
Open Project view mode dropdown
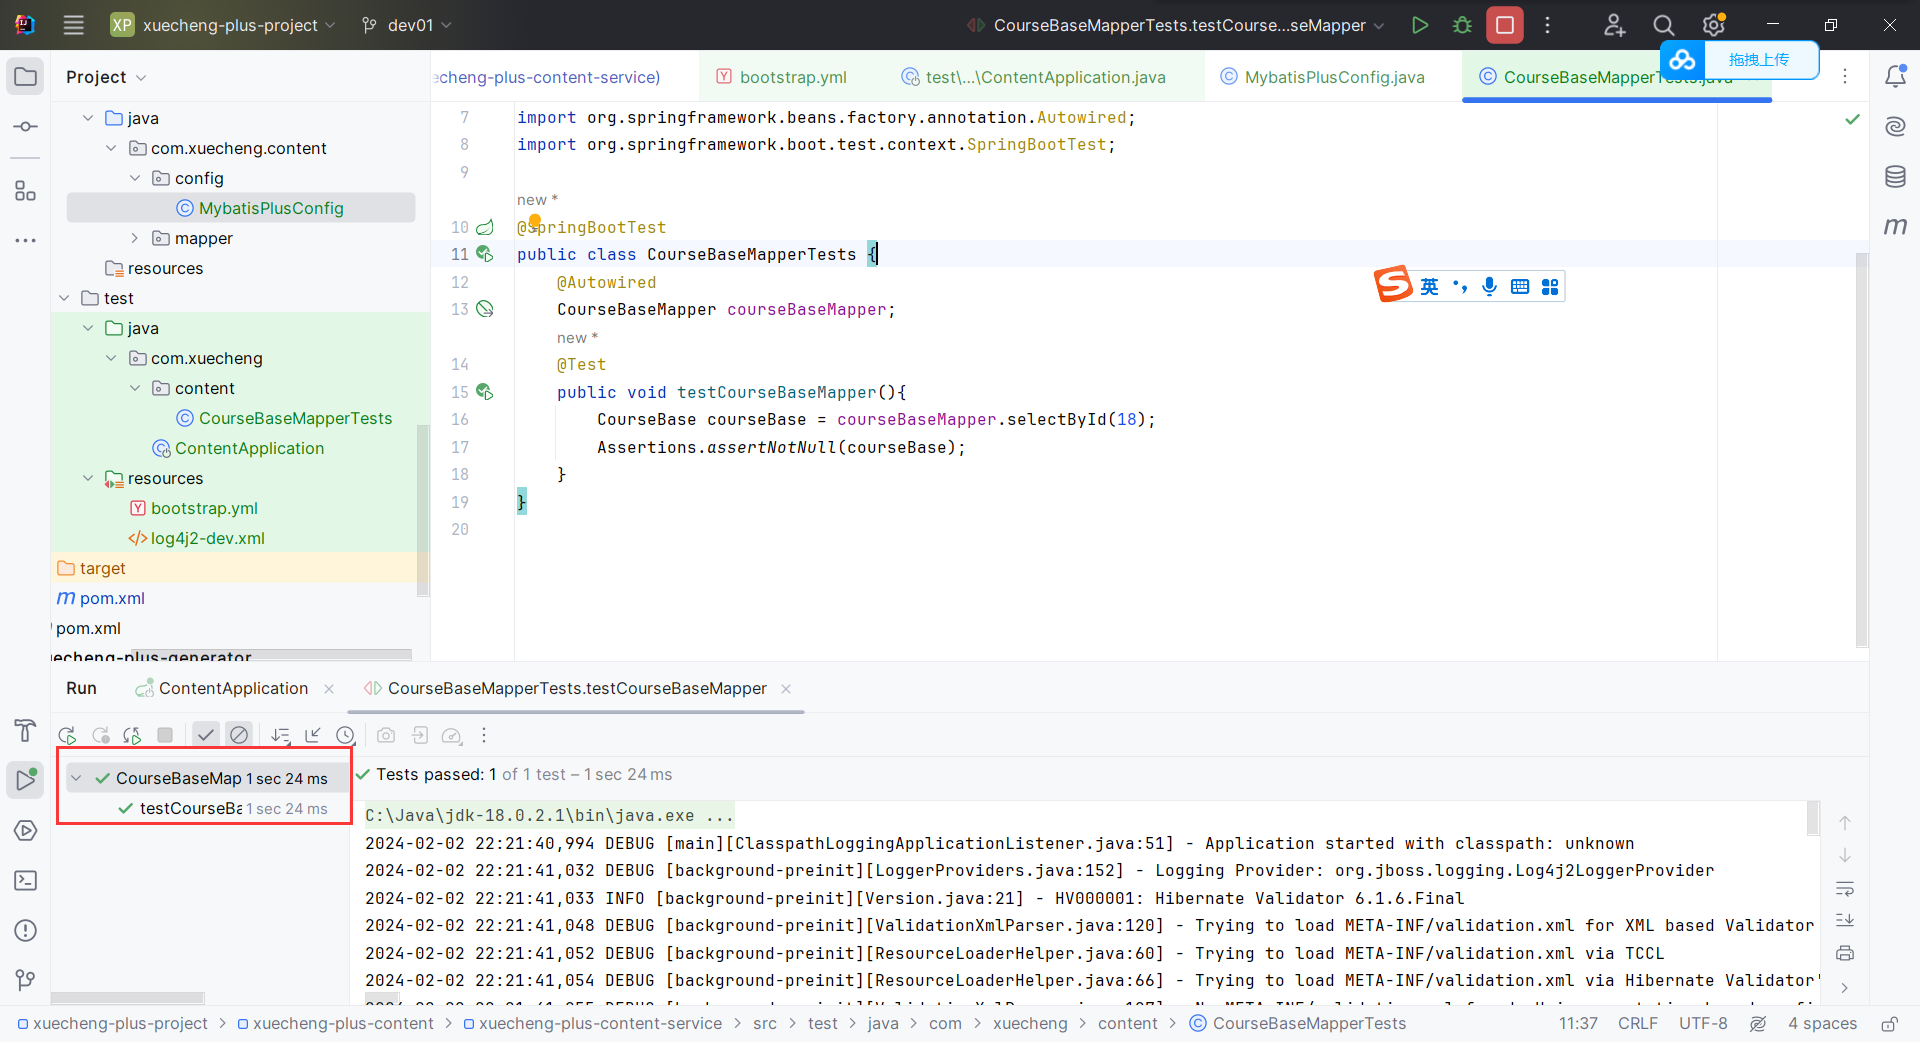pos(106,77)
